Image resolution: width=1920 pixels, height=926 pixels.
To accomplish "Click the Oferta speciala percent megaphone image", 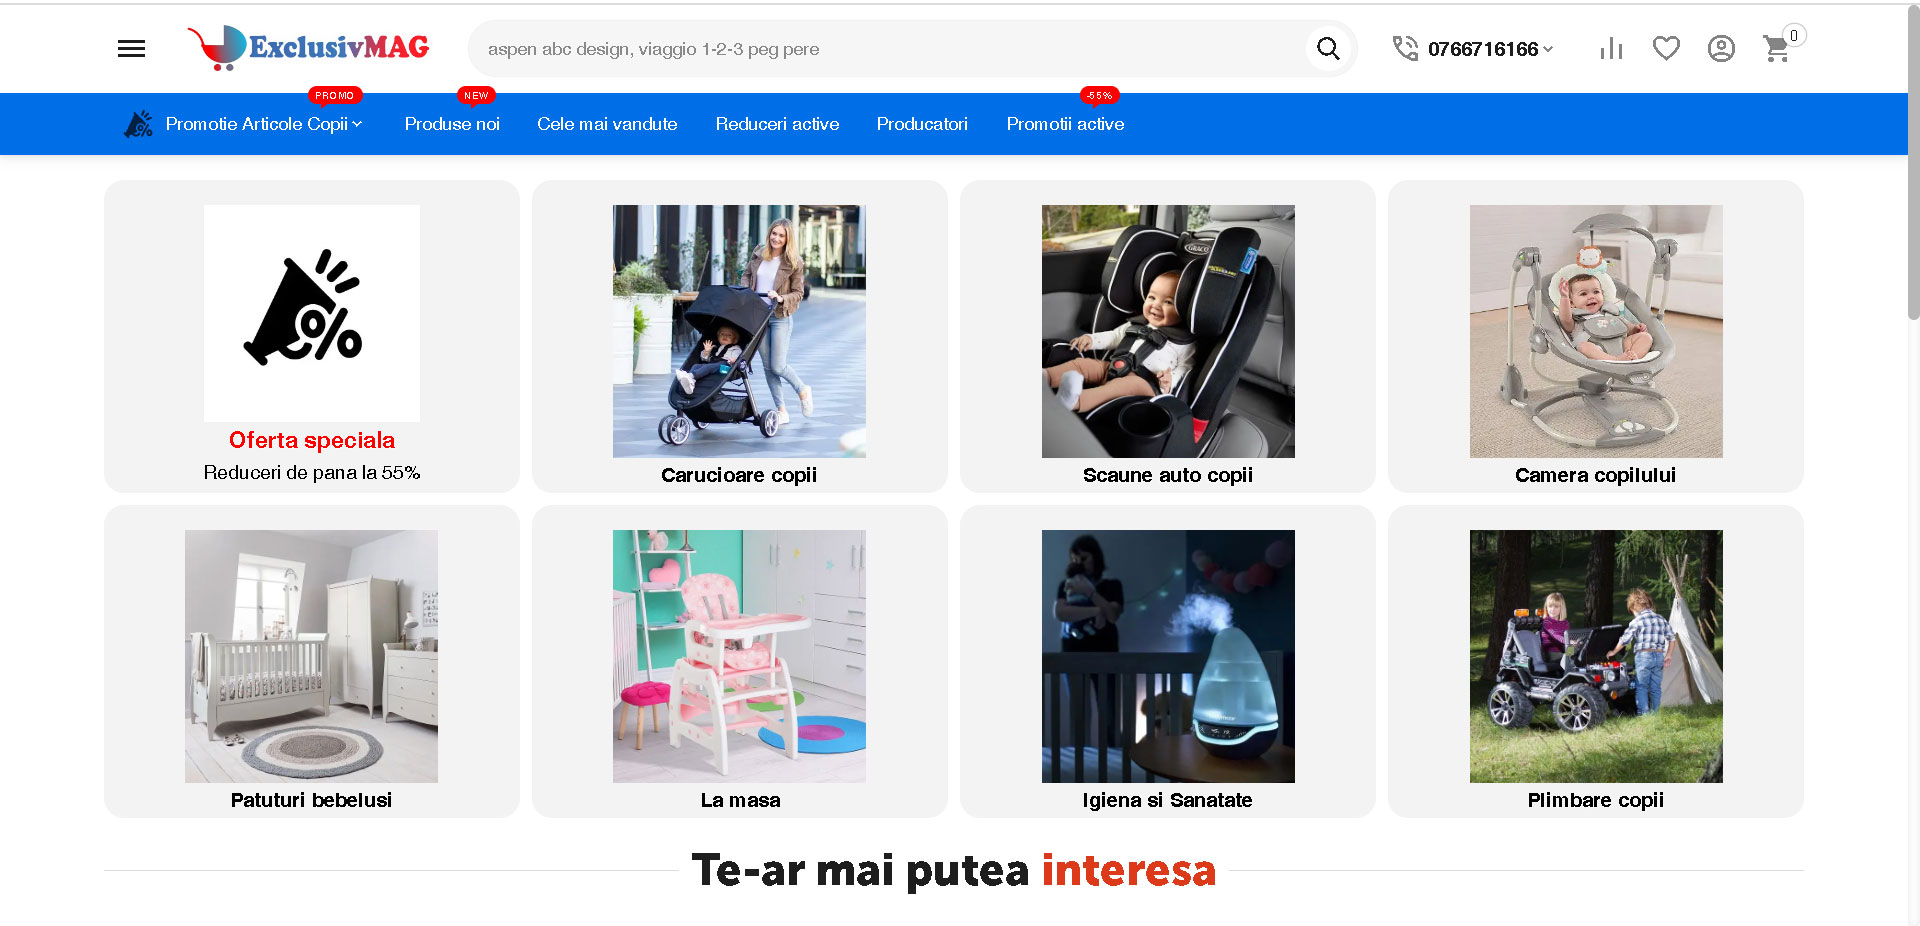I will tap(312, 313).
